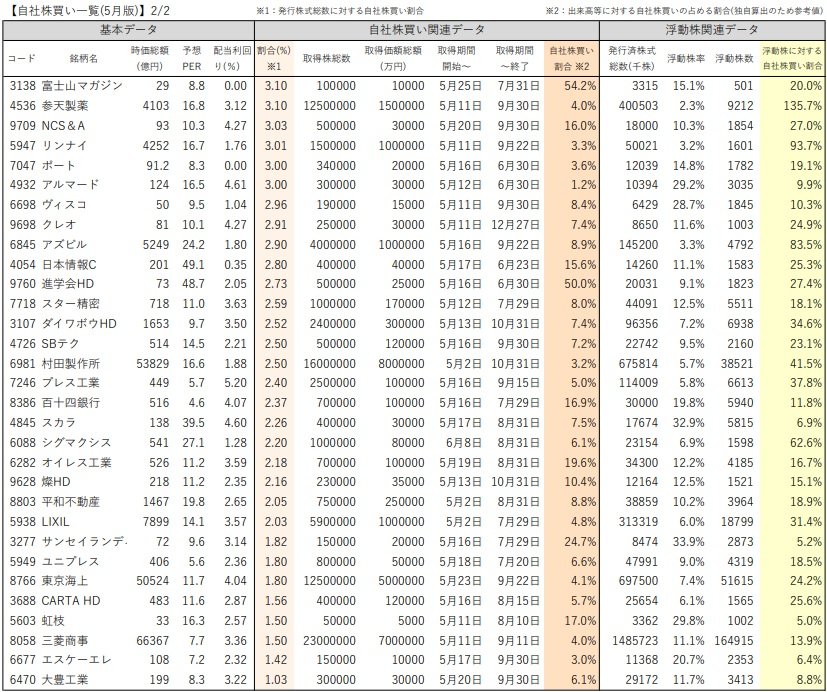The width and height of the screenshot is (827, 692).
Task: Click the 予想 PER column header
Action: (x=192, y=59)
